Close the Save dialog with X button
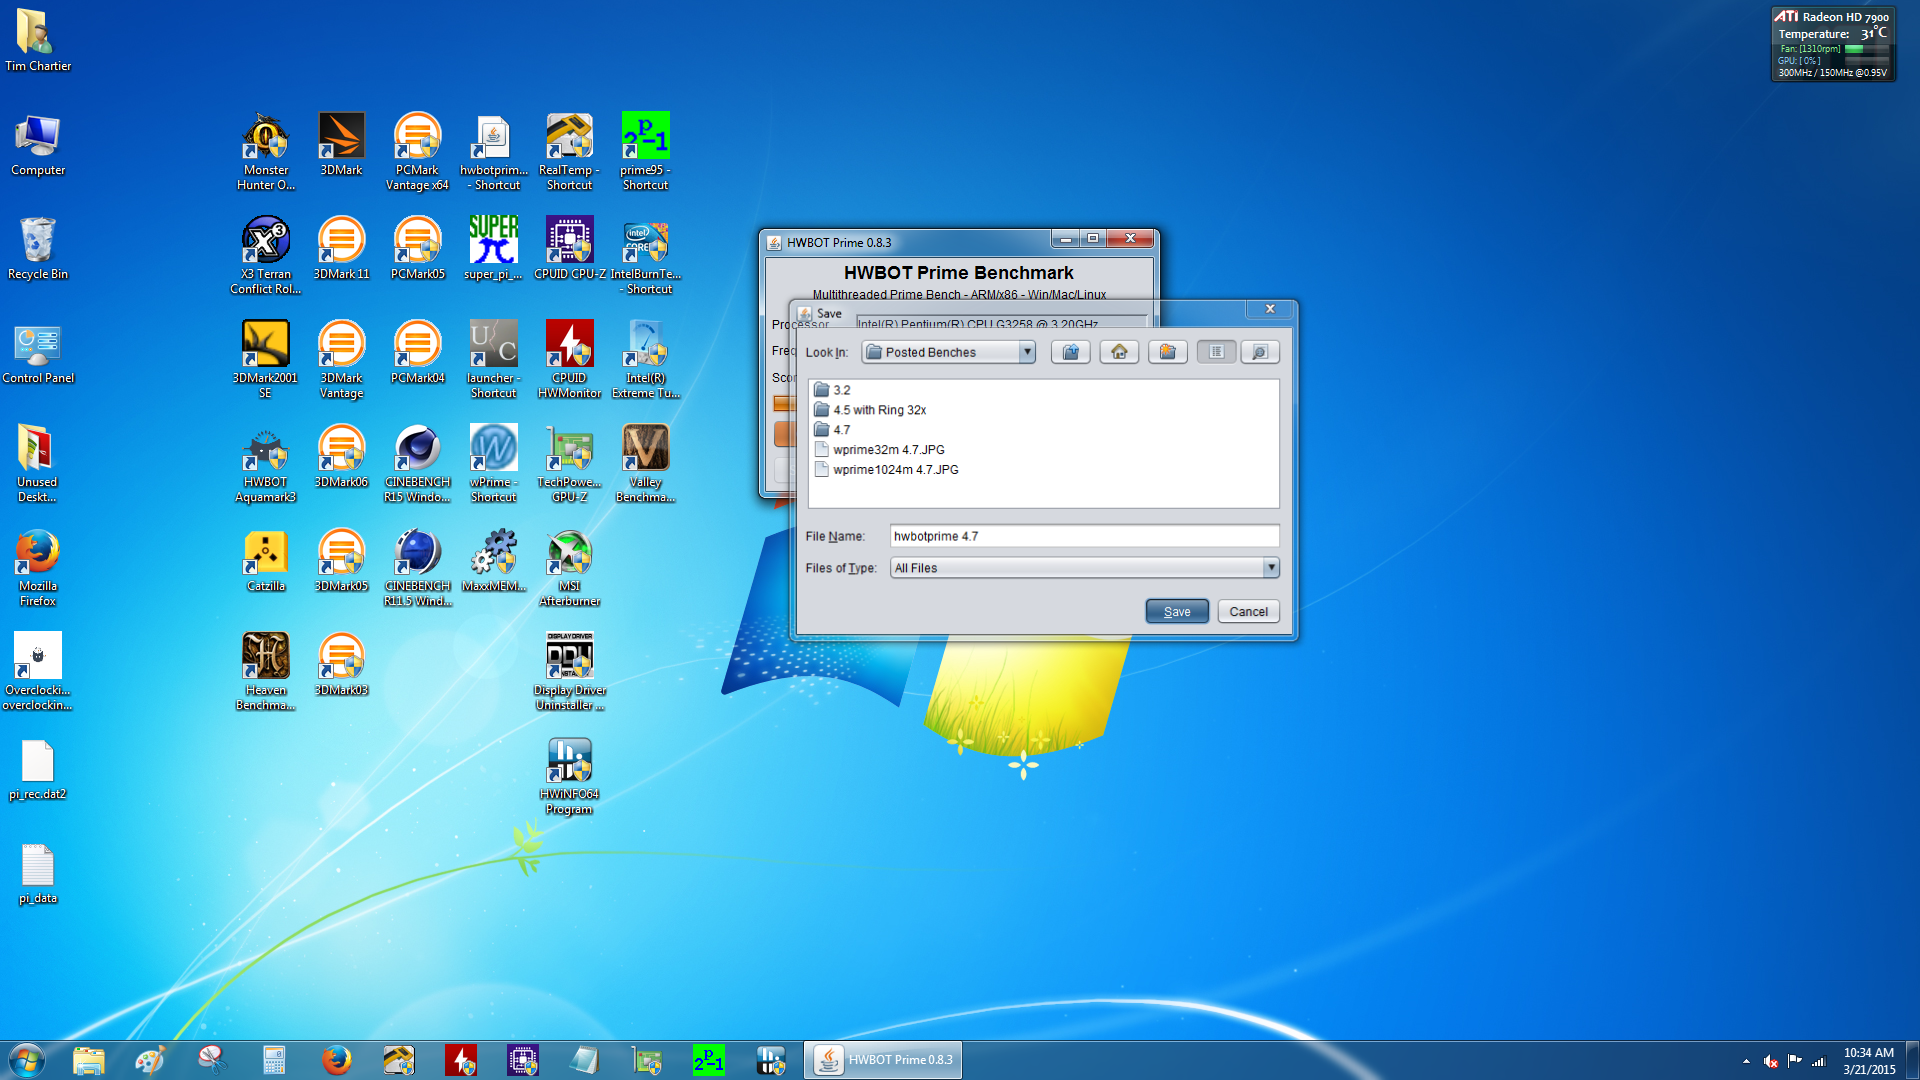Image resolution: width=1920 pixels, height=1080 pixels. click(1270, 309)
